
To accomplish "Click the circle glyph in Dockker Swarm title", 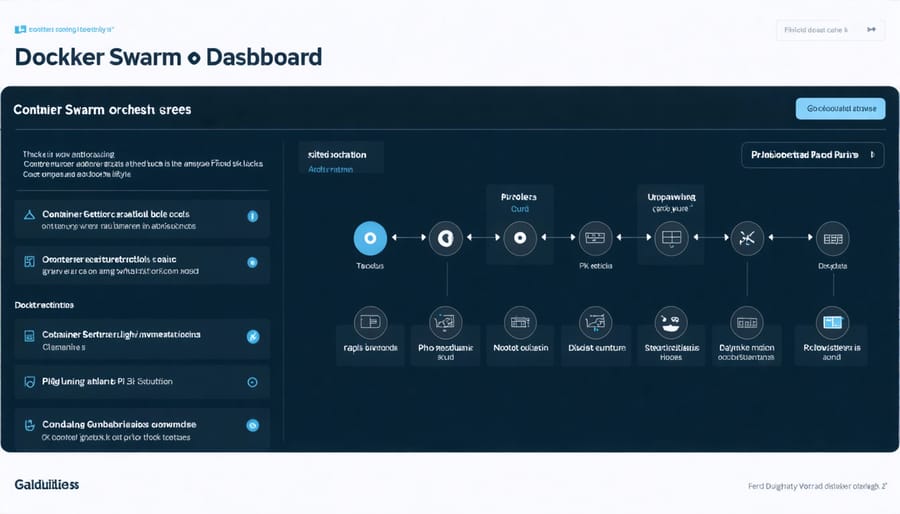I will click(194, 58).
